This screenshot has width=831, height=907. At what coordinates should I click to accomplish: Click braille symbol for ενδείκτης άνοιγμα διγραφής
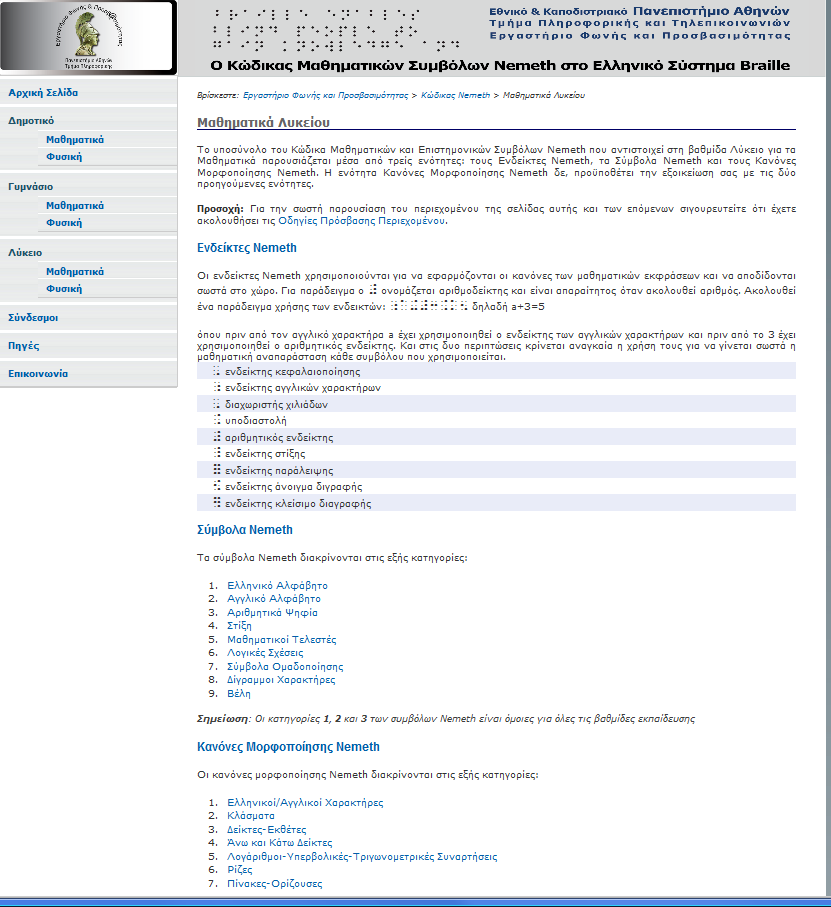tap(216, 486)
